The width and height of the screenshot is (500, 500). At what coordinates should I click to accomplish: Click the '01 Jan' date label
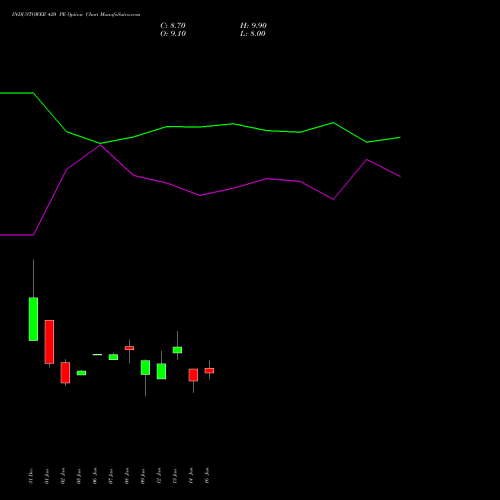point(47,476)
